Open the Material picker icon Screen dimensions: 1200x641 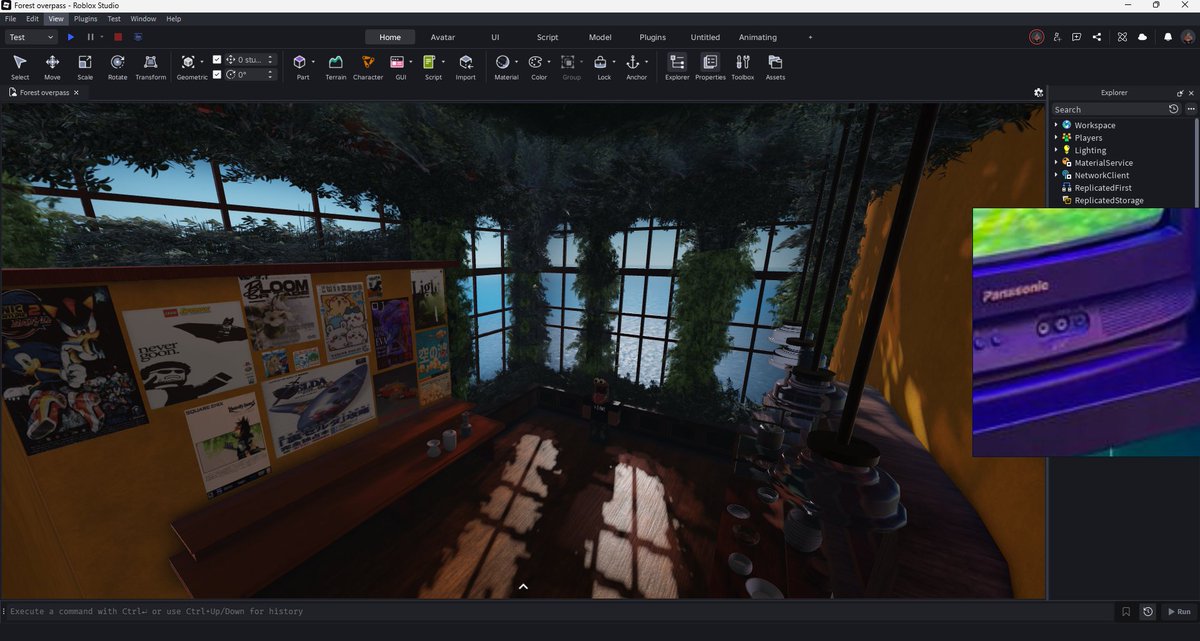tap(503, 62)
